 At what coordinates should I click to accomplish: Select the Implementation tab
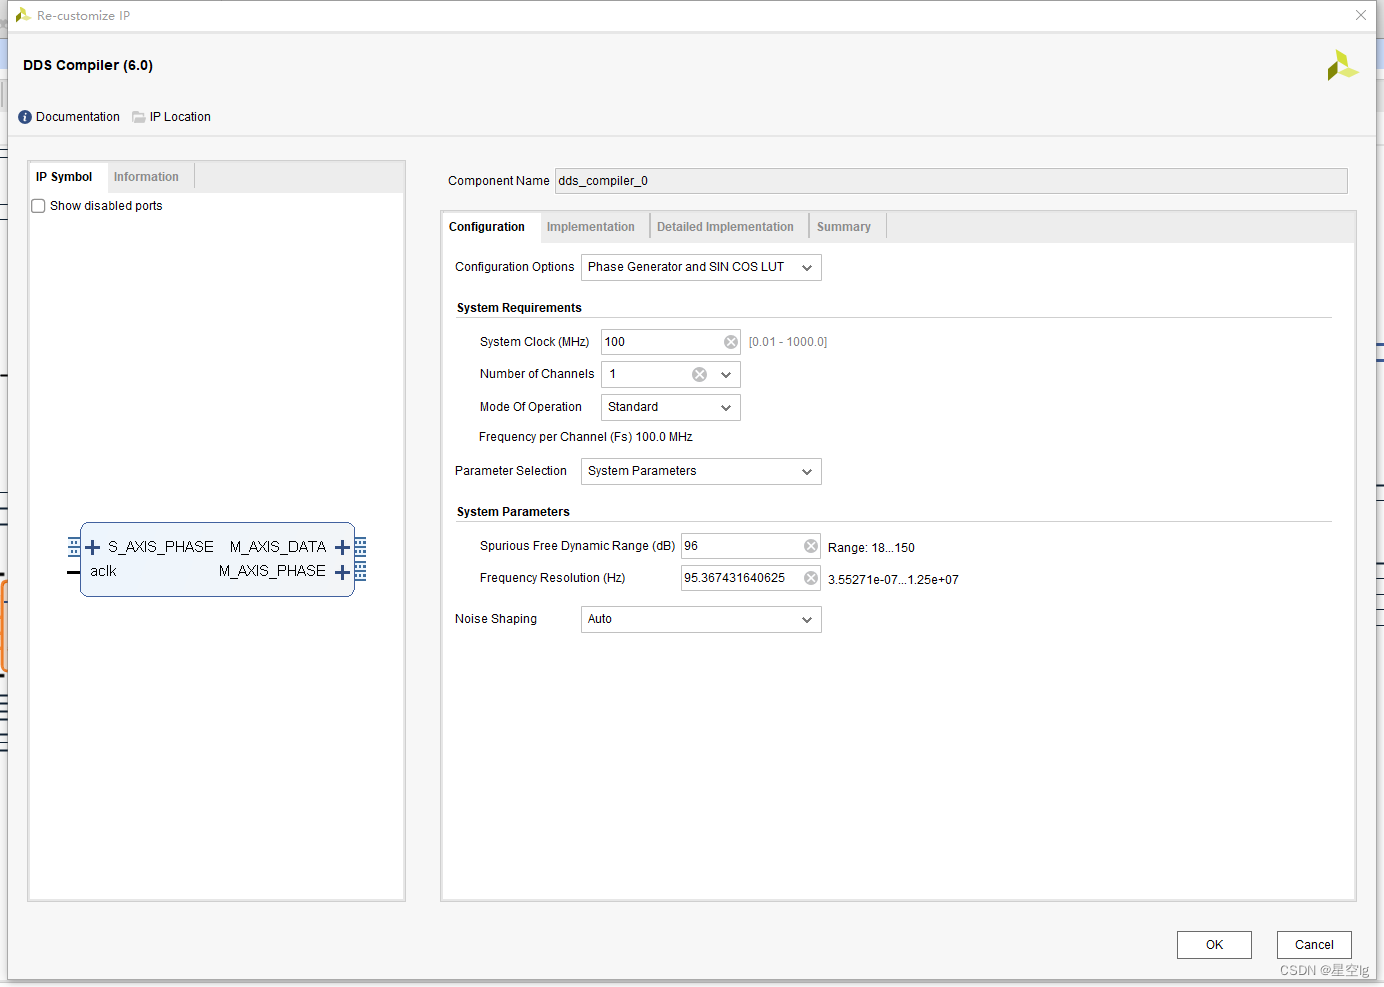click(x=591, y=227)
